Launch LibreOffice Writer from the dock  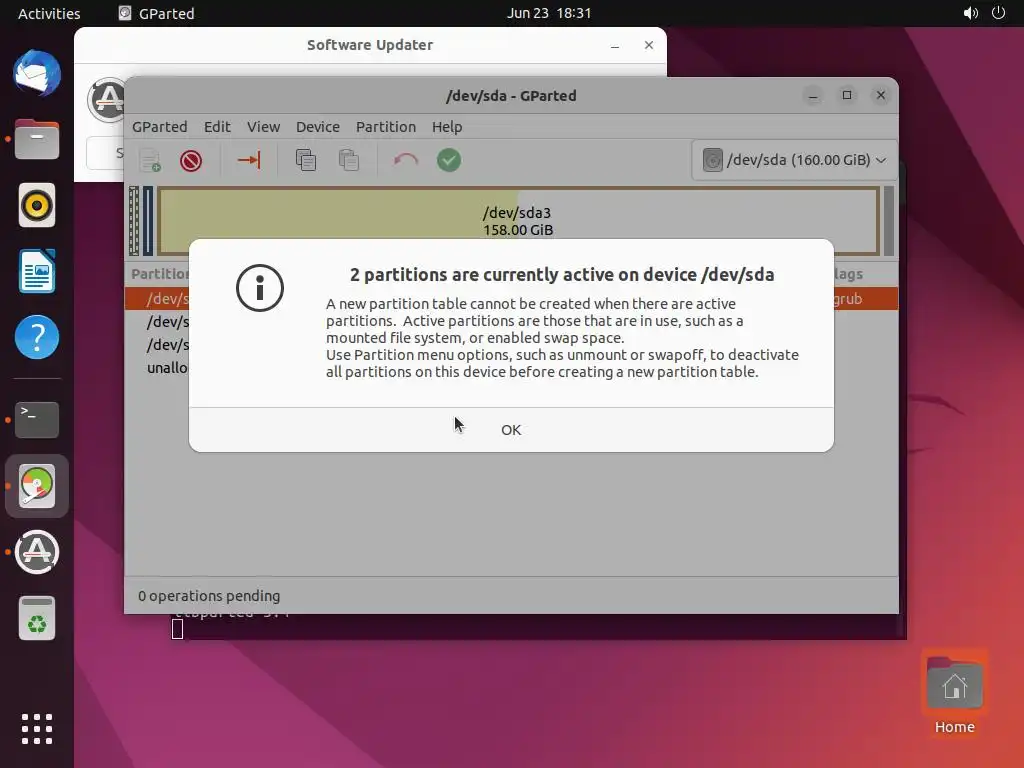(x=37, y=271)
